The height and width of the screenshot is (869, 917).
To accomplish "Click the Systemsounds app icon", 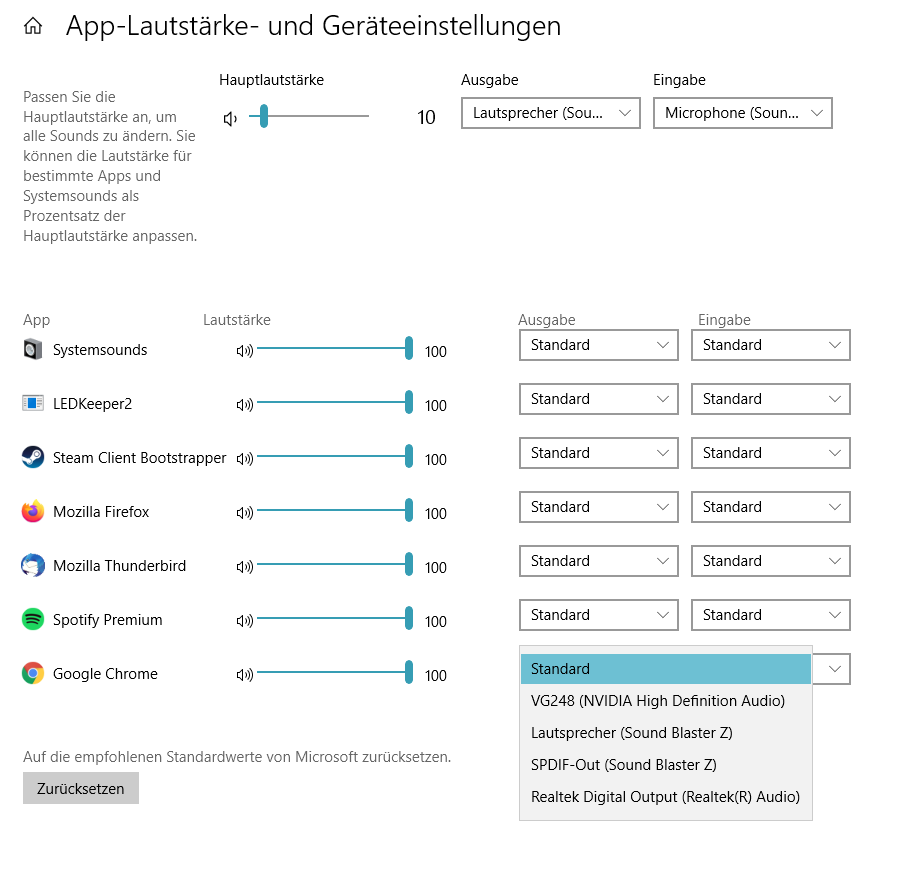I will [x=33, y=350].
